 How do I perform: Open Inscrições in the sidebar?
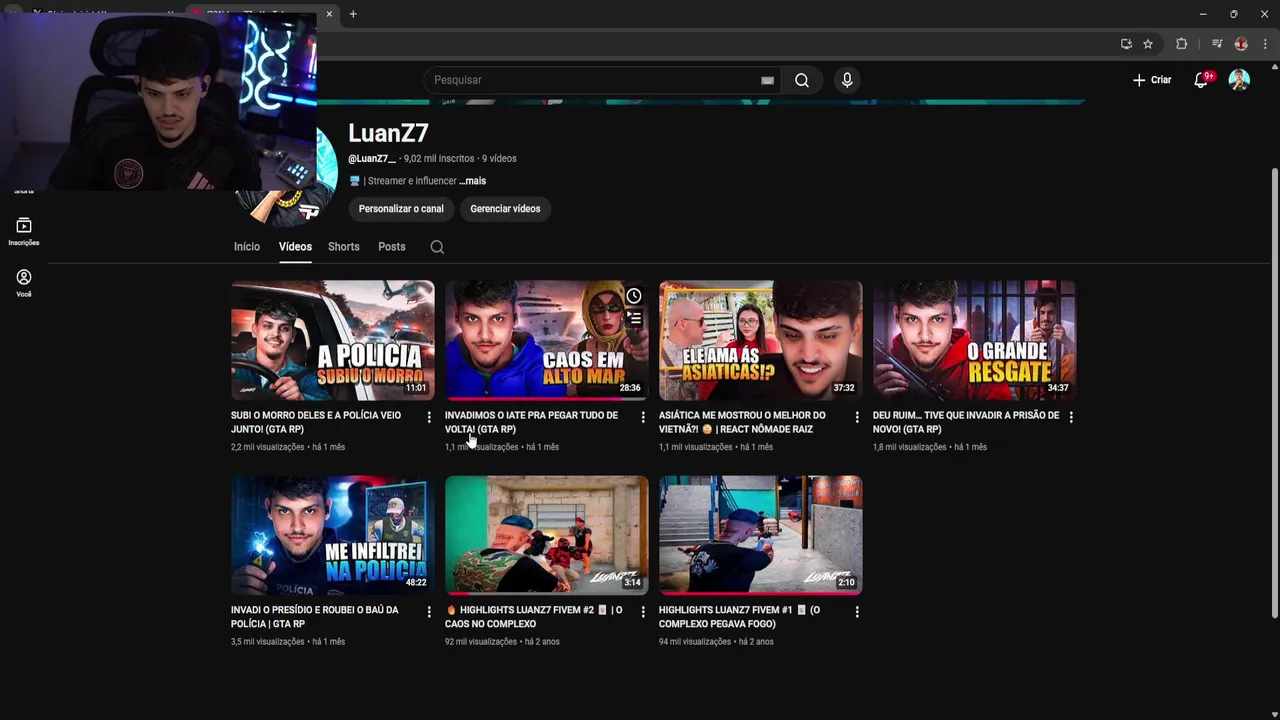[x=24, y=232]
